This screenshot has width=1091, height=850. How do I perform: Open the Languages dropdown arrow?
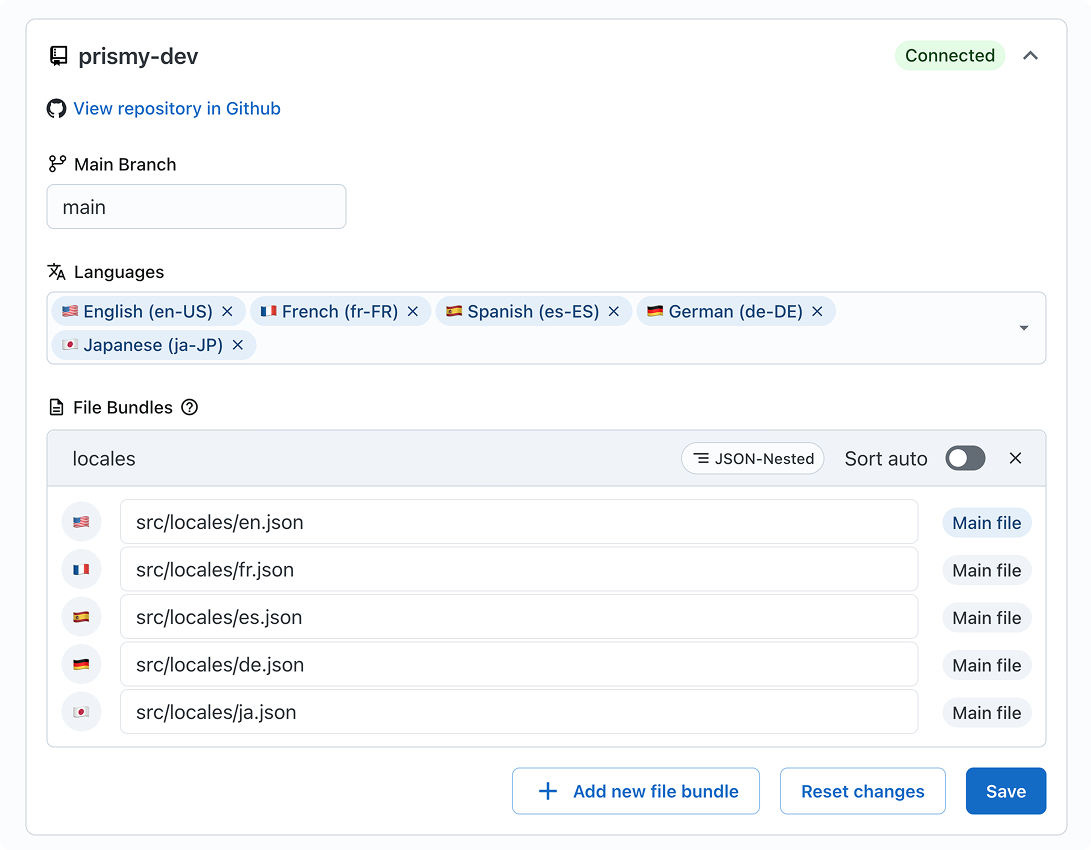1024,328
